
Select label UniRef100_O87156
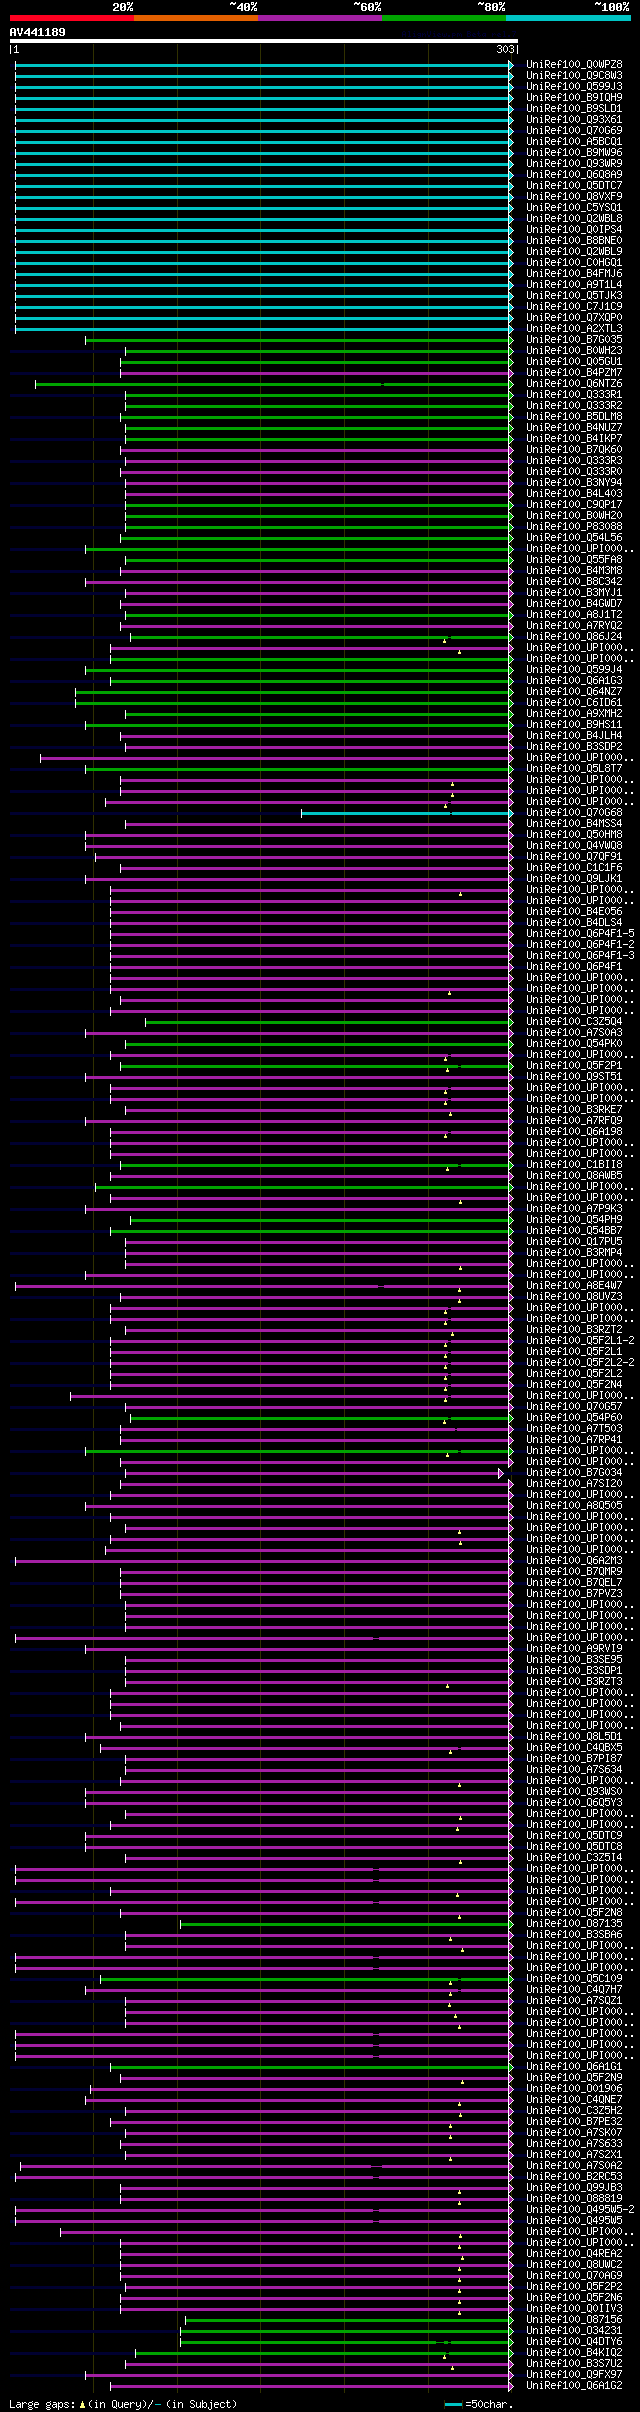tap(574, 2319)
